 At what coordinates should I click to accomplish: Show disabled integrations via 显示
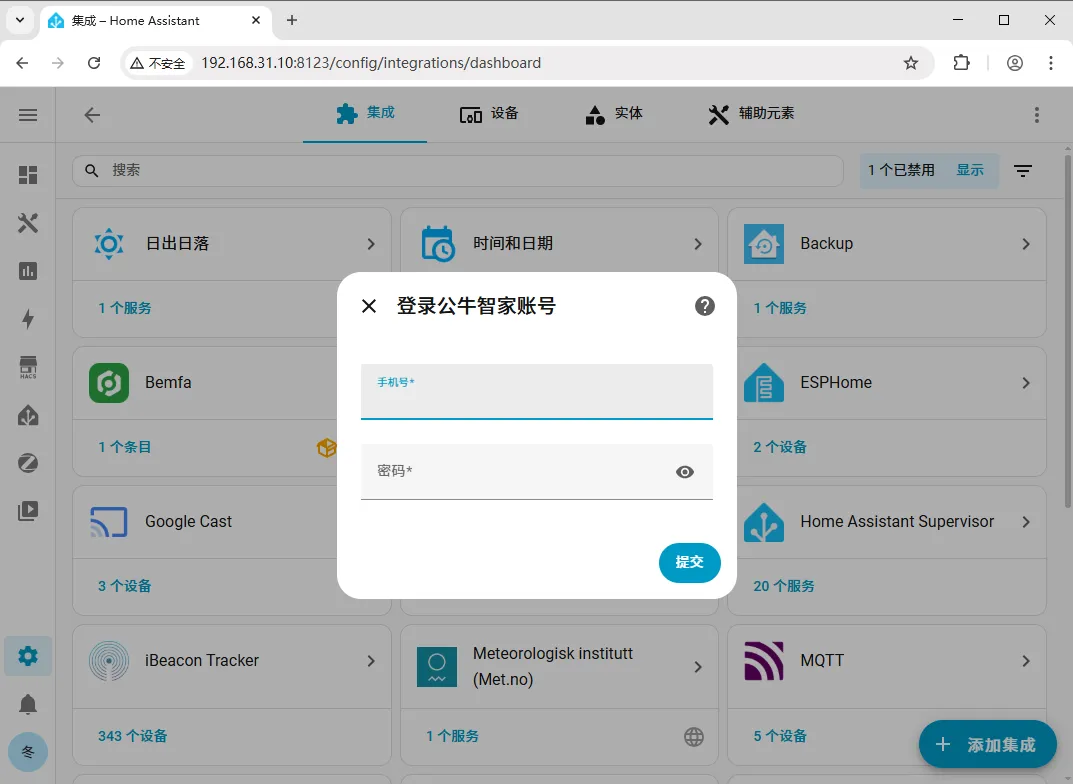(x=970, y=170)
